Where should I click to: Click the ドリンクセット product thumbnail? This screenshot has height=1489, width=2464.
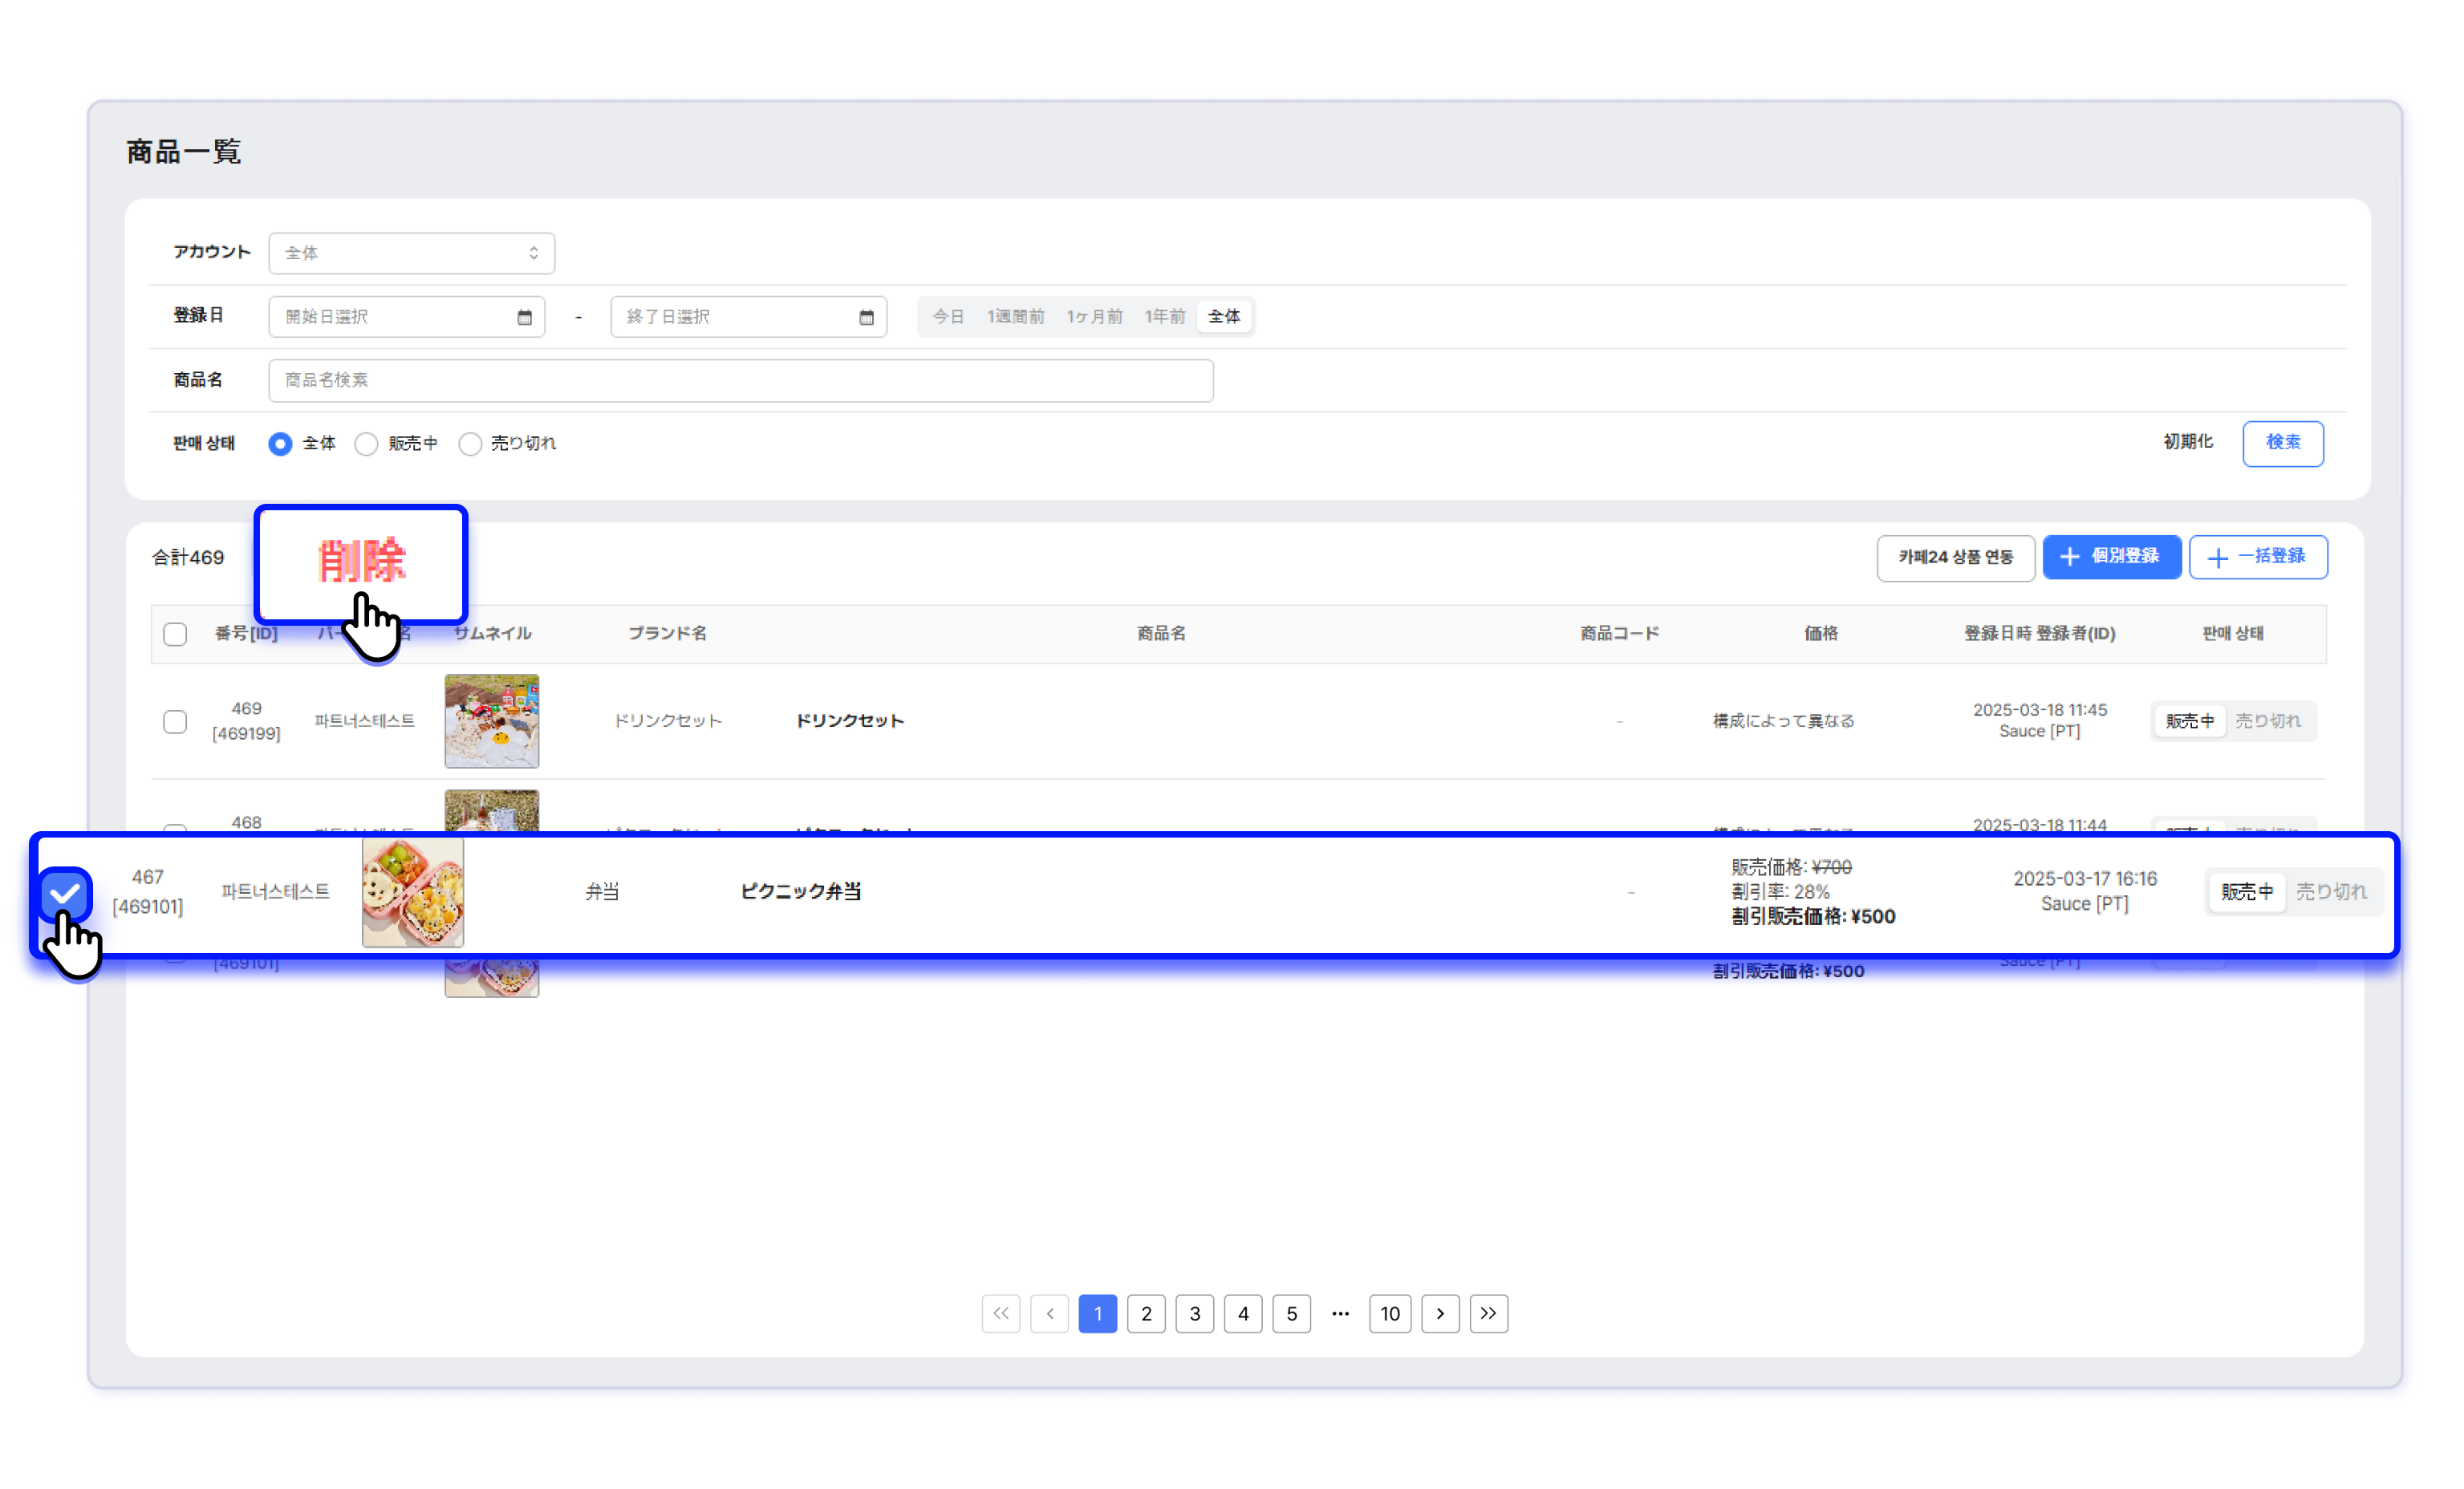point(491,721)
